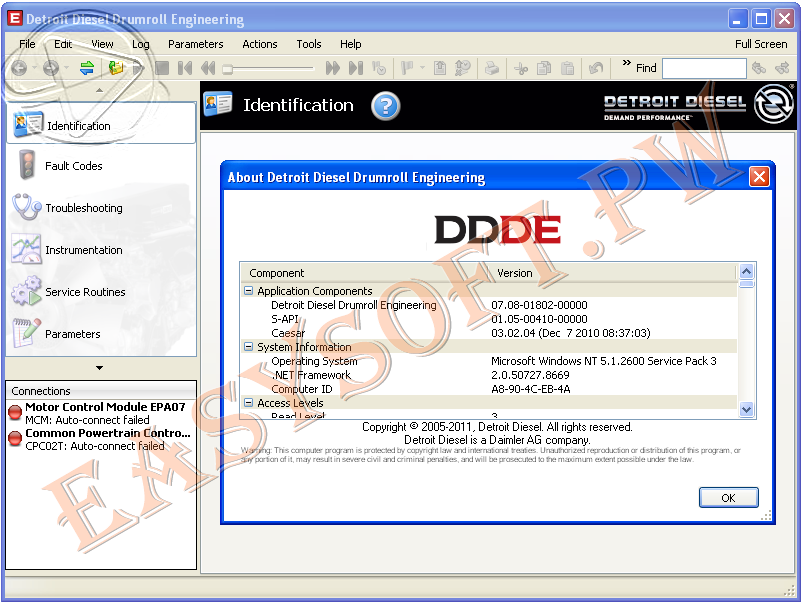Click OK in the About dialog
Viewport: 801px width, 603px height.
coord(728,498)
